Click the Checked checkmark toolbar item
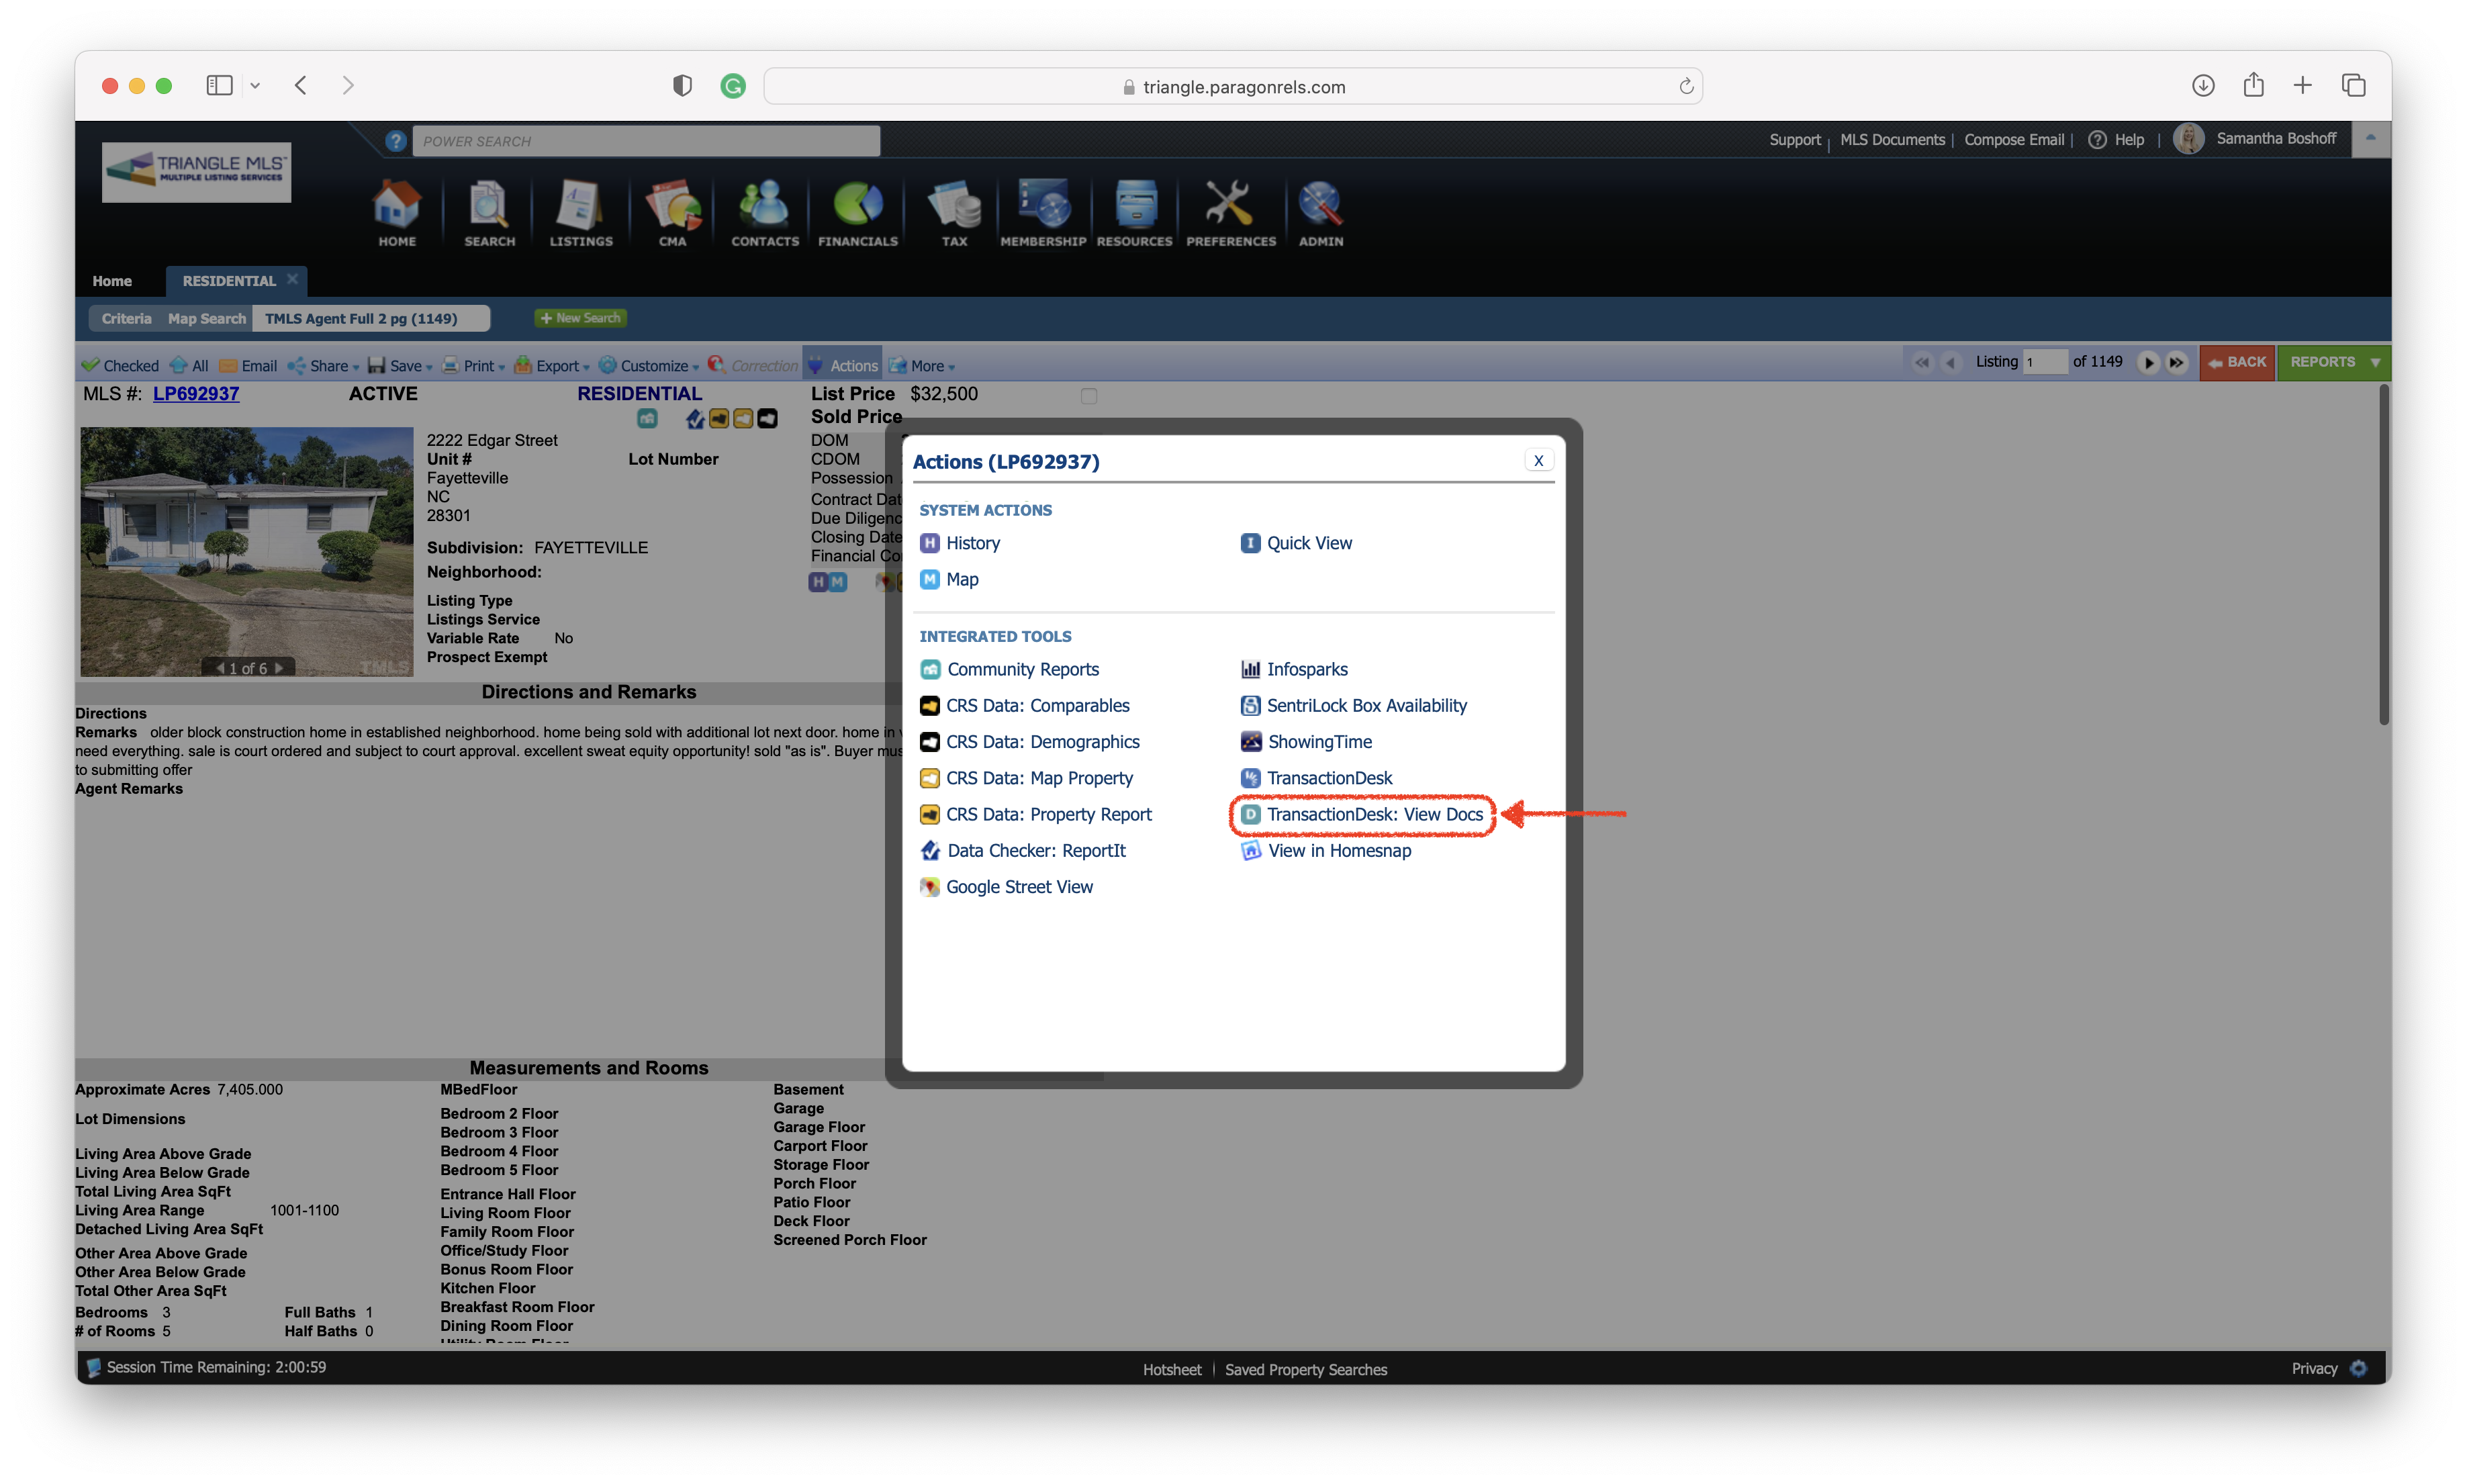 pos(120,366)
